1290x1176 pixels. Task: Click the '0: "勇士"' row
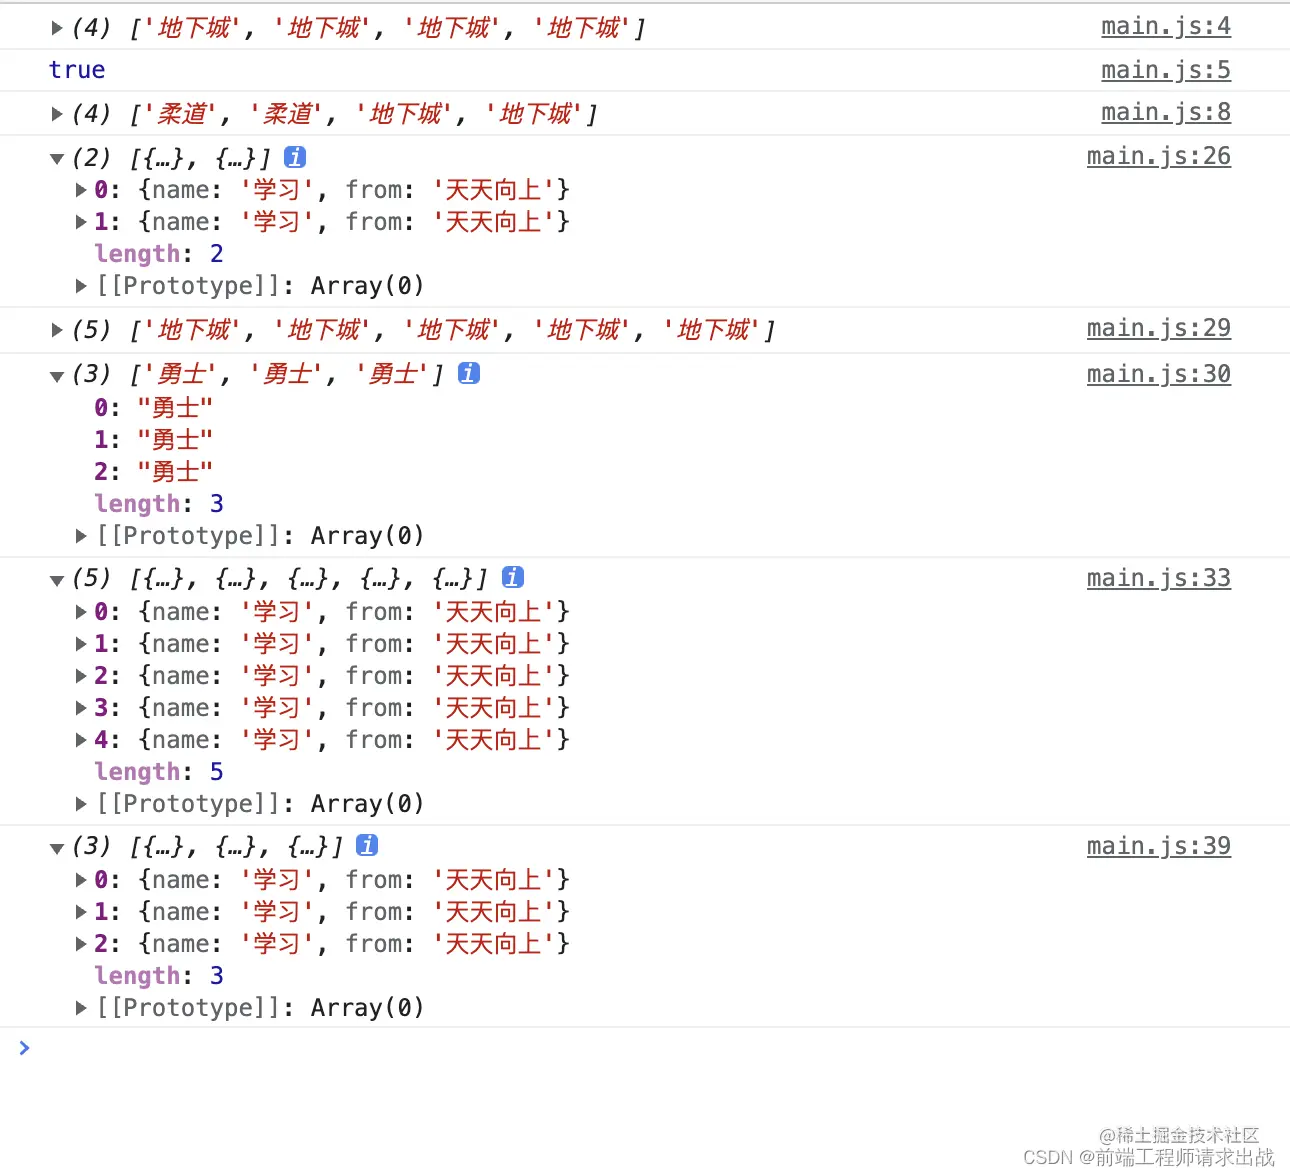[153, 408]
